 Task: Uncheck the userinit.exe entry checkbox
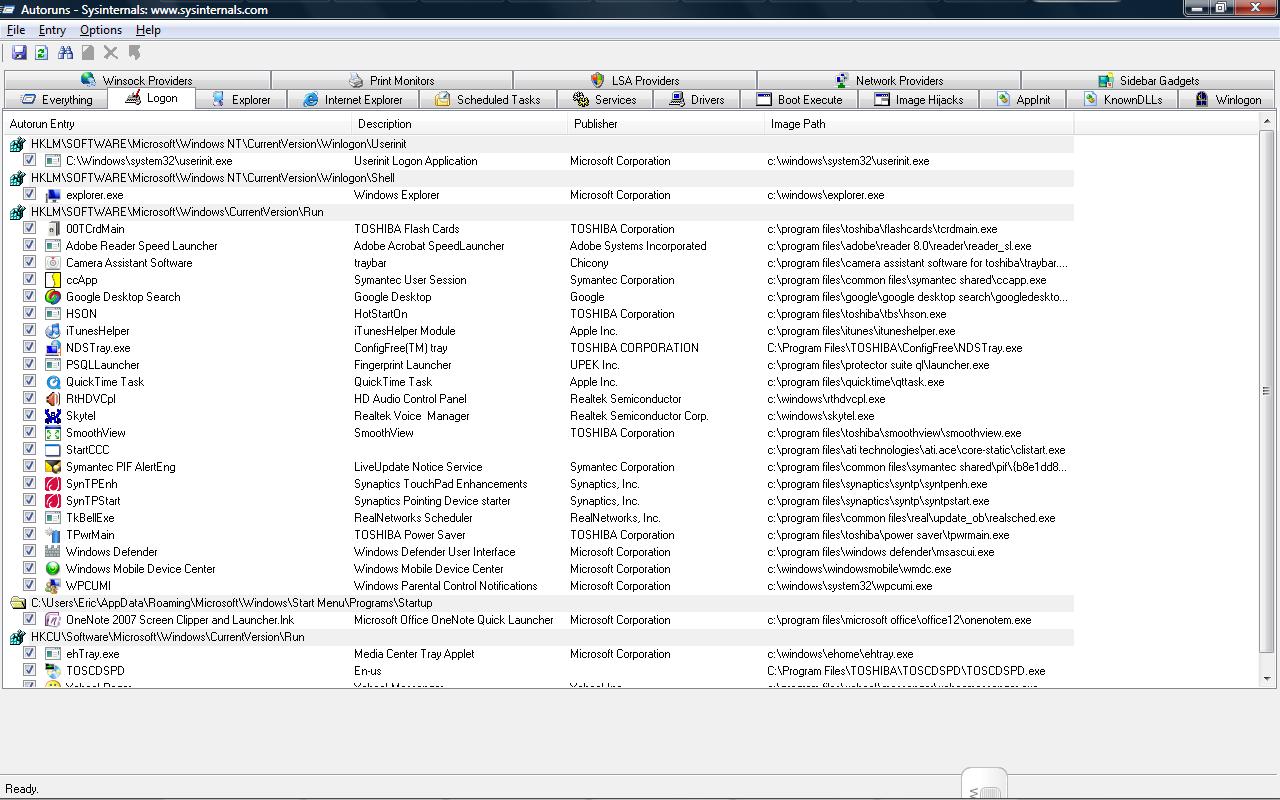pos(29,160)
